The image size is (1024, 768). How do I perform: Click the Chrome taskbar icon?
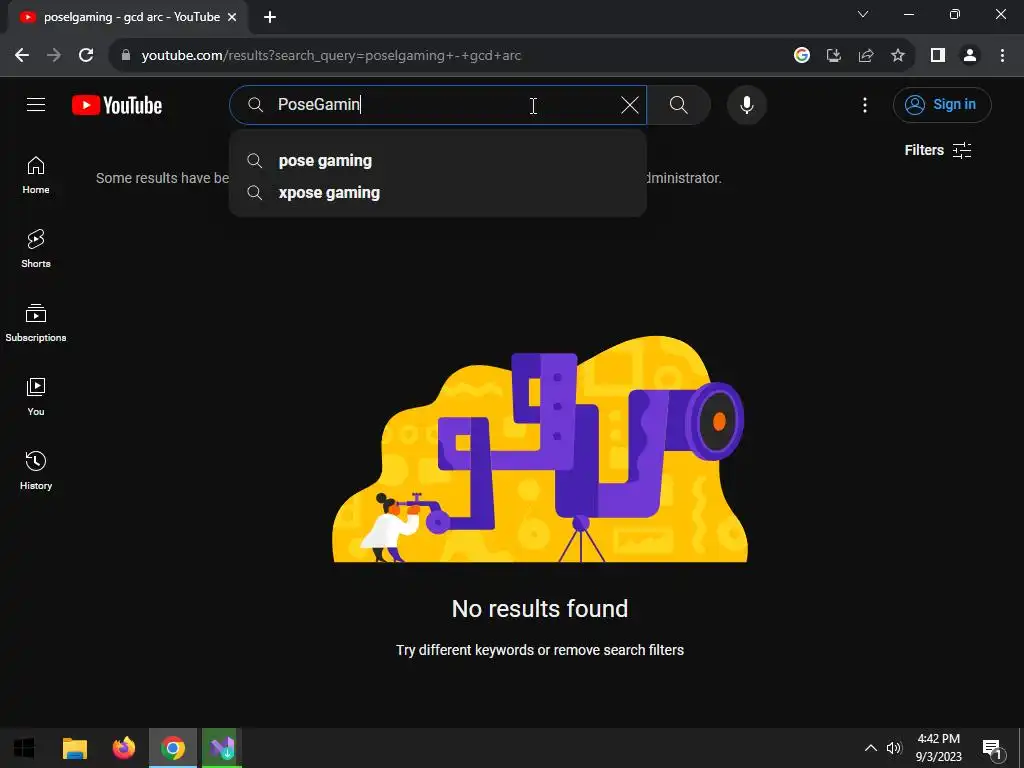[172, 748]
